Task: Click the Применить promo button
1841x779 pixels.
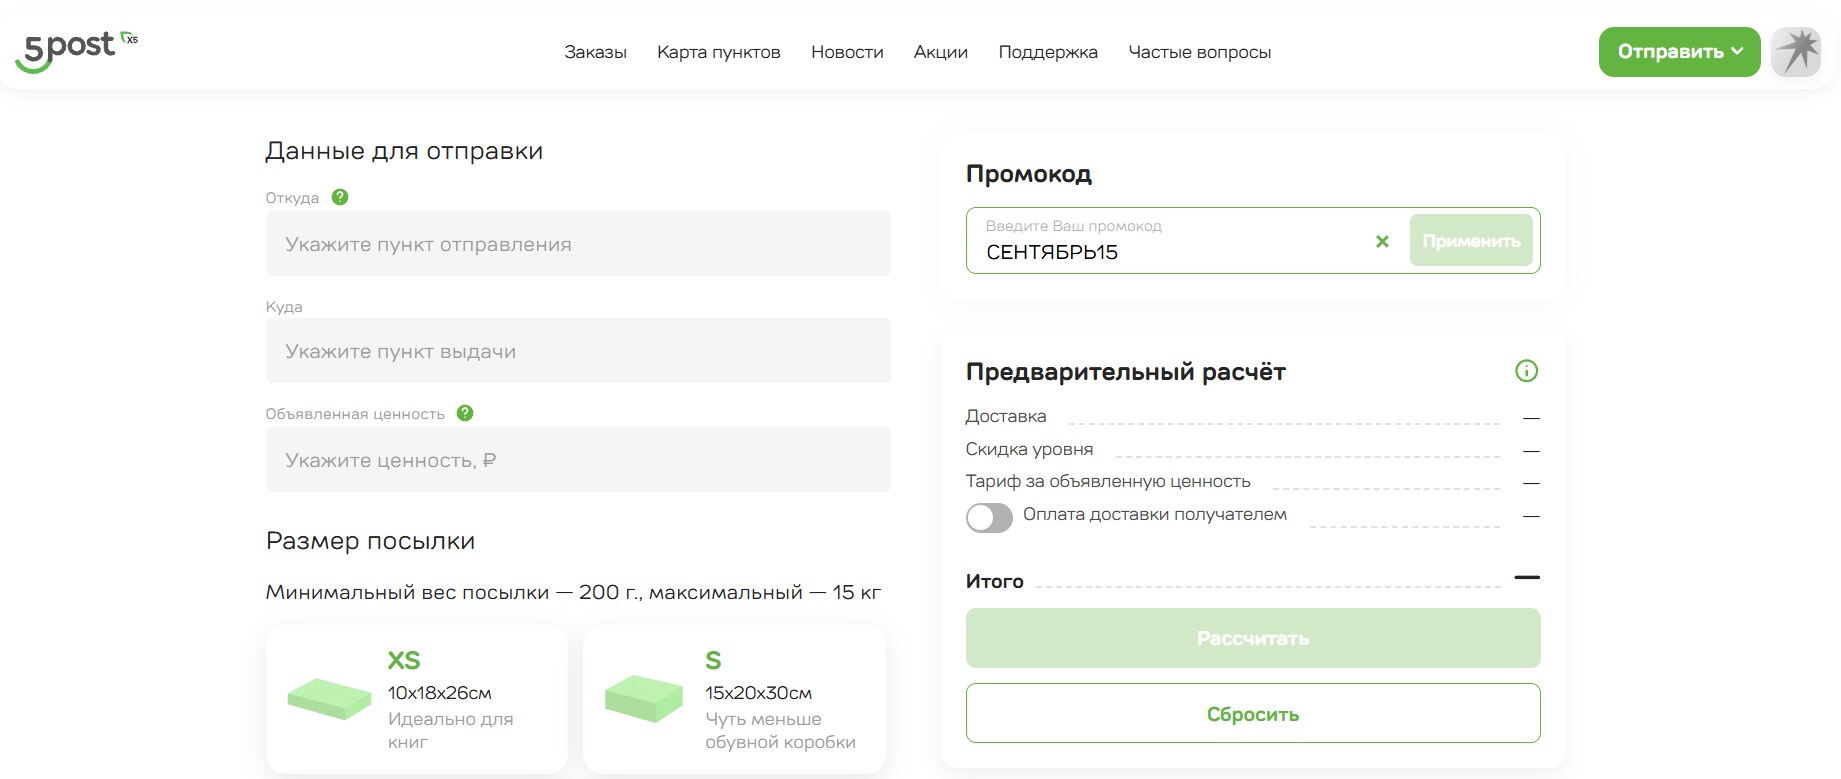Action: coord(1471,240)
